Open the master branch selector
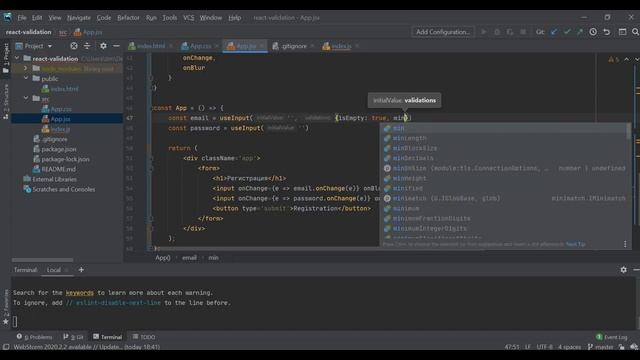 (601, 347)
